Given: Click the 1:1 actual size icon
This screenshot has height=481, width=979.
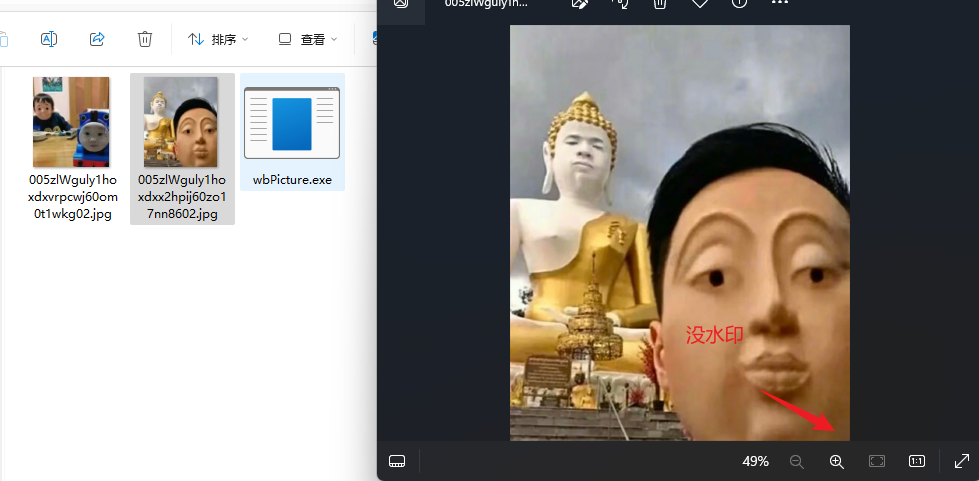Looking at the screenshot, I should (x=917, y=462).
